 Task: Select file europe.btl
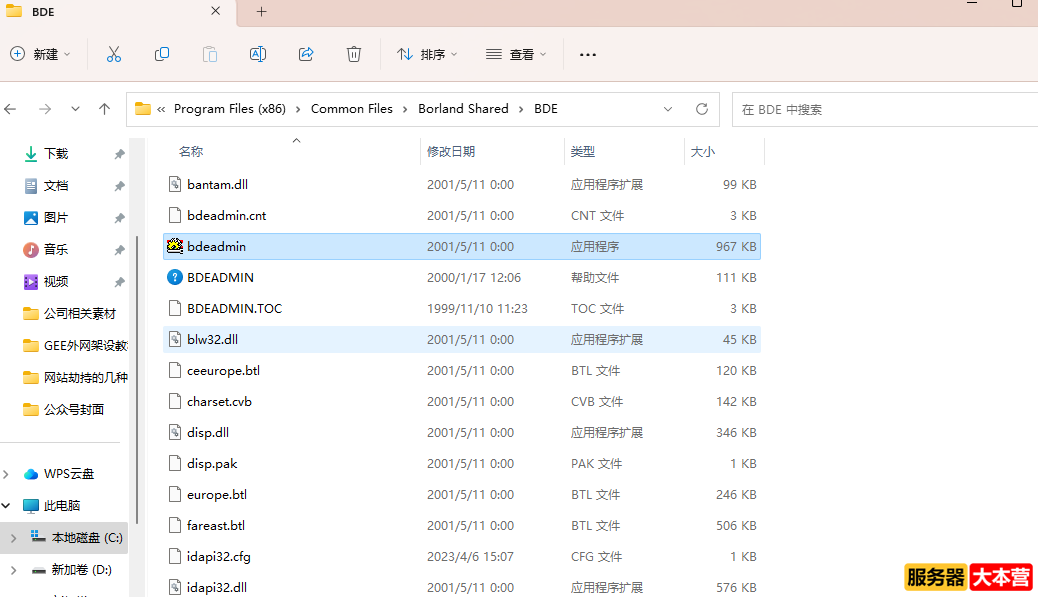461,494
